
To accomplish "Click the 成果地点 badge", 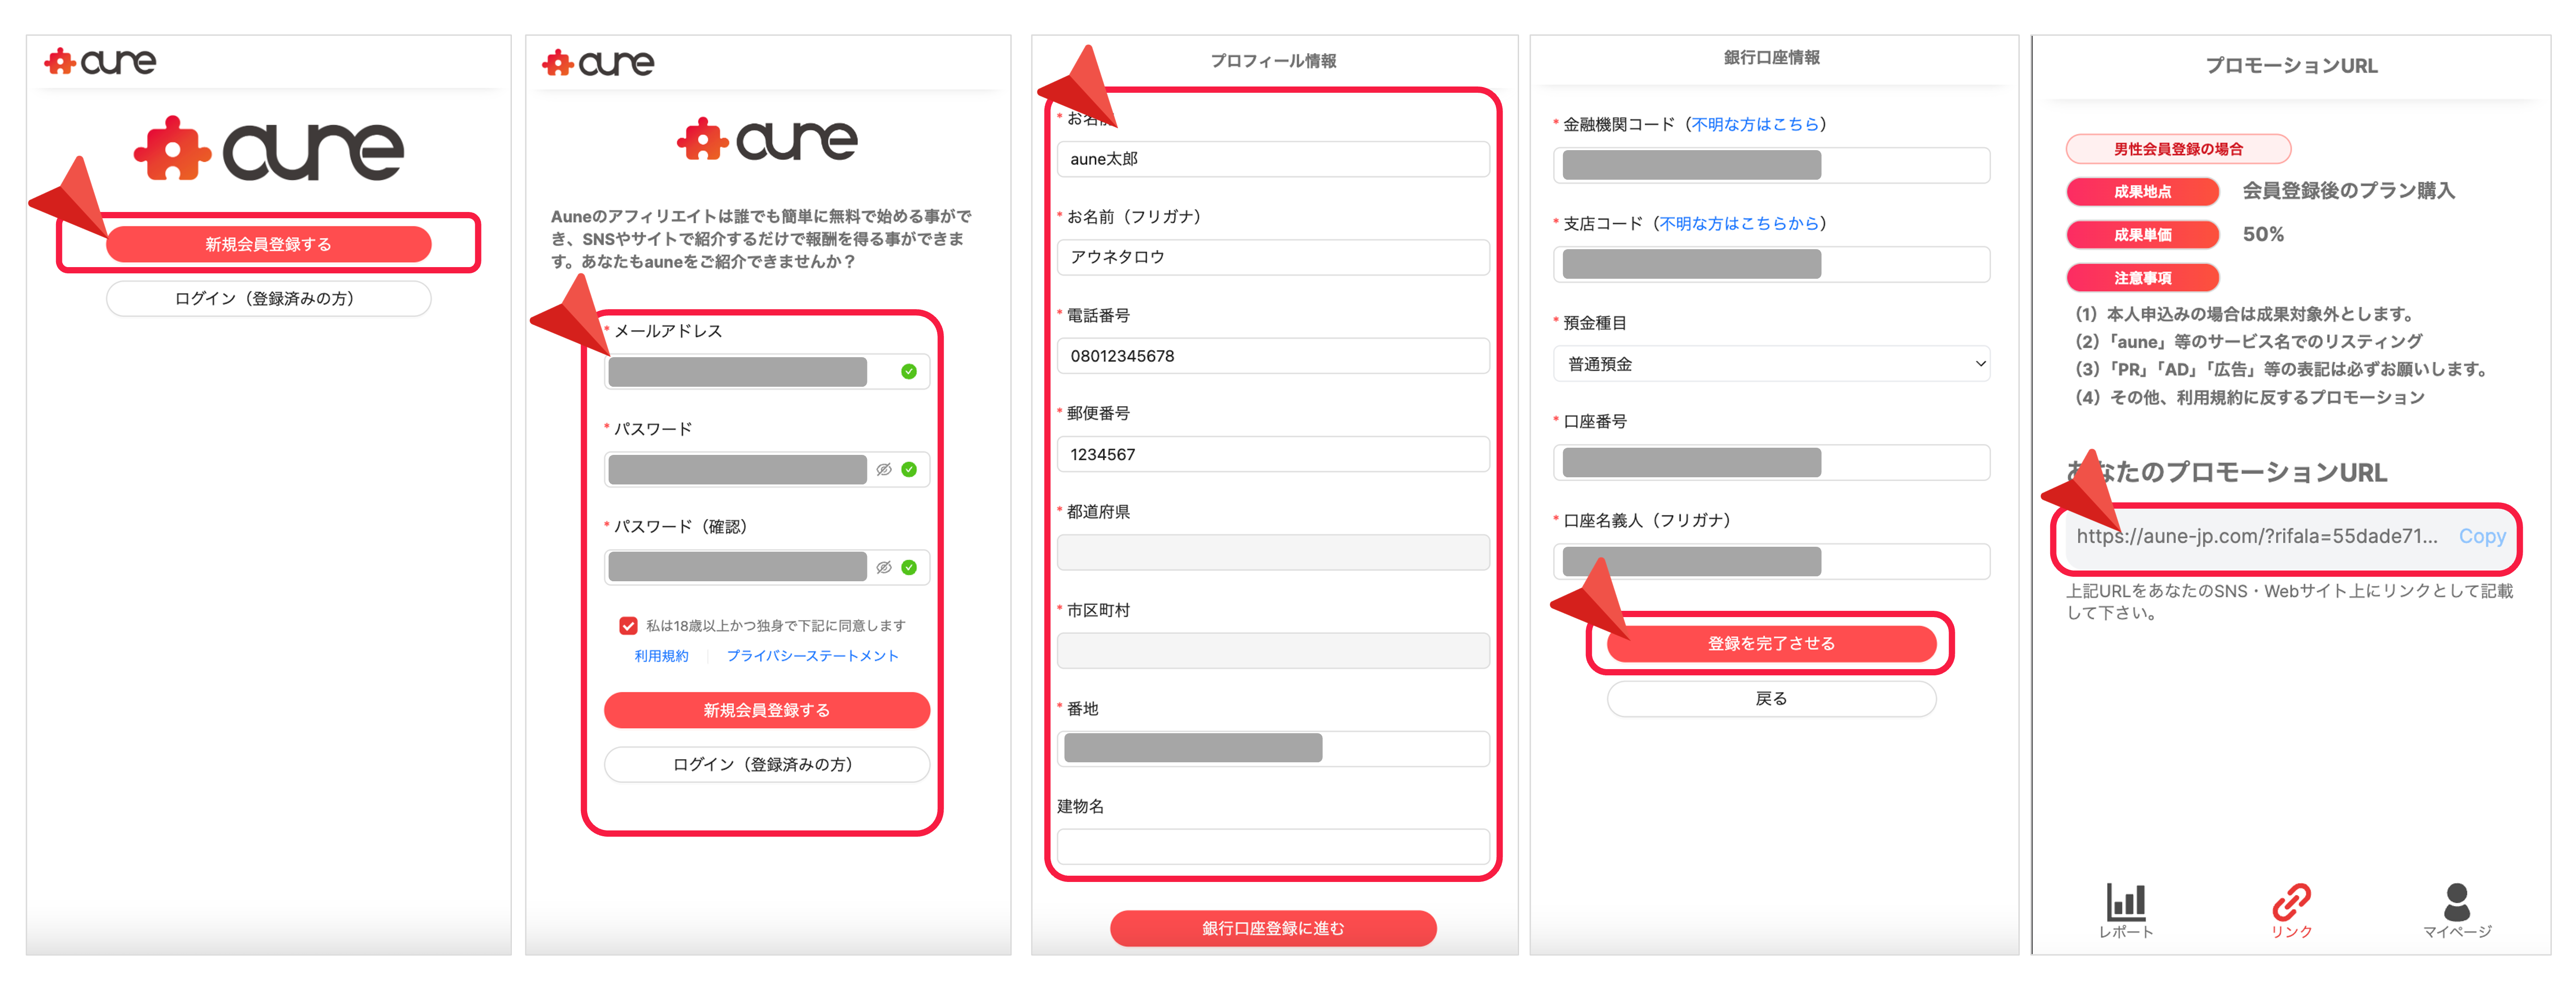I will pos(2142,192).
